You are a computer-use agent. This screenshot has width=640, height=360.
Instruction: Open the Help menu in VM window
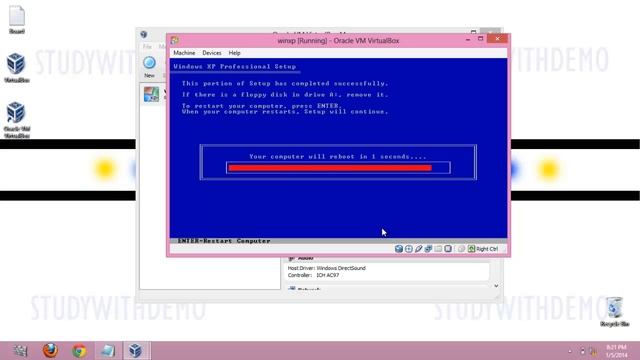[234, 53]
